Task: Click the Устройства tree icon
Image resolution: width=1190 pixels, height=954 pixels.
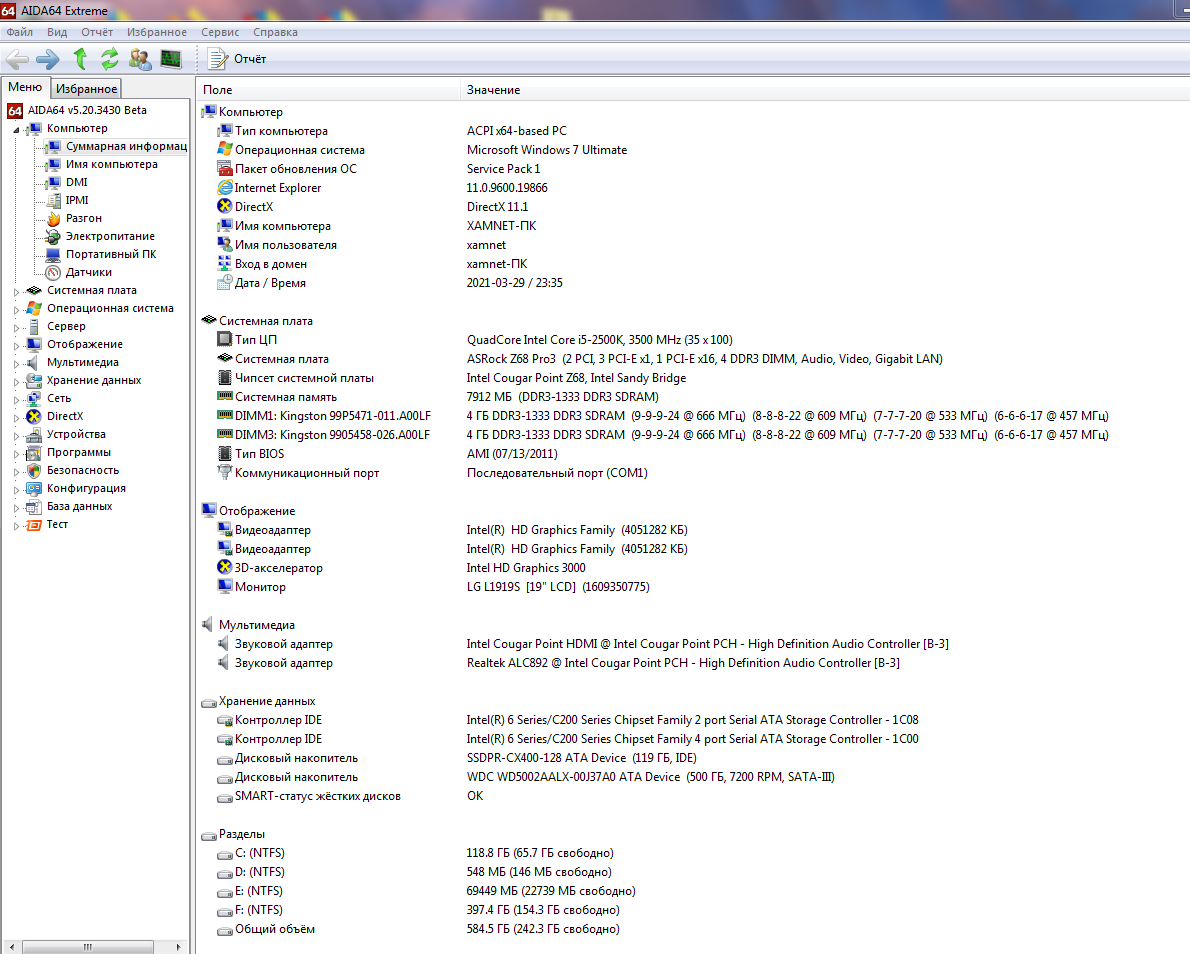Action: tap(34, 435)
